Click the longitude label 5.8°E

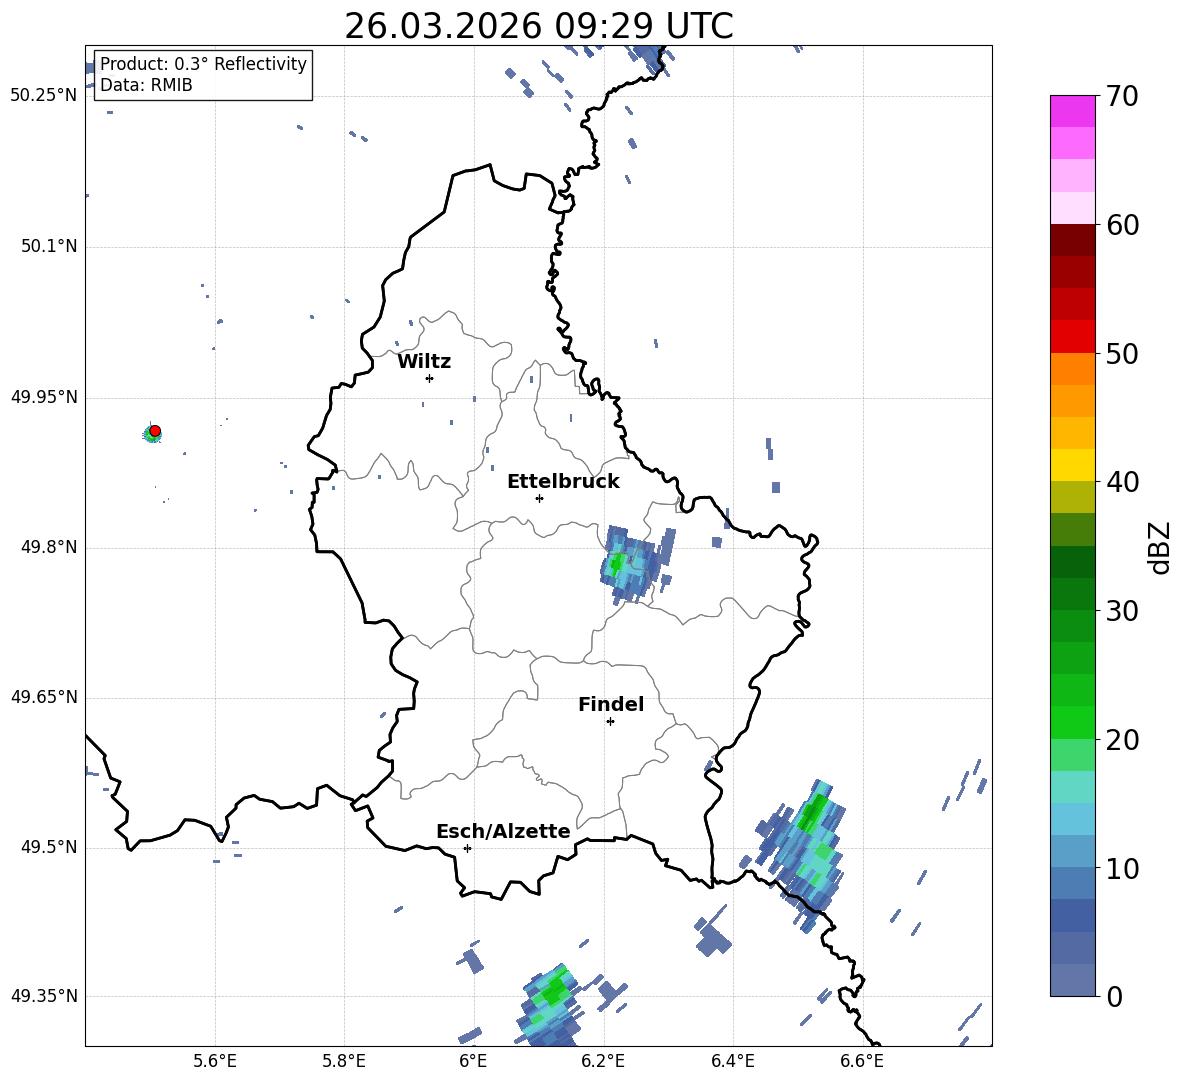344,1061
